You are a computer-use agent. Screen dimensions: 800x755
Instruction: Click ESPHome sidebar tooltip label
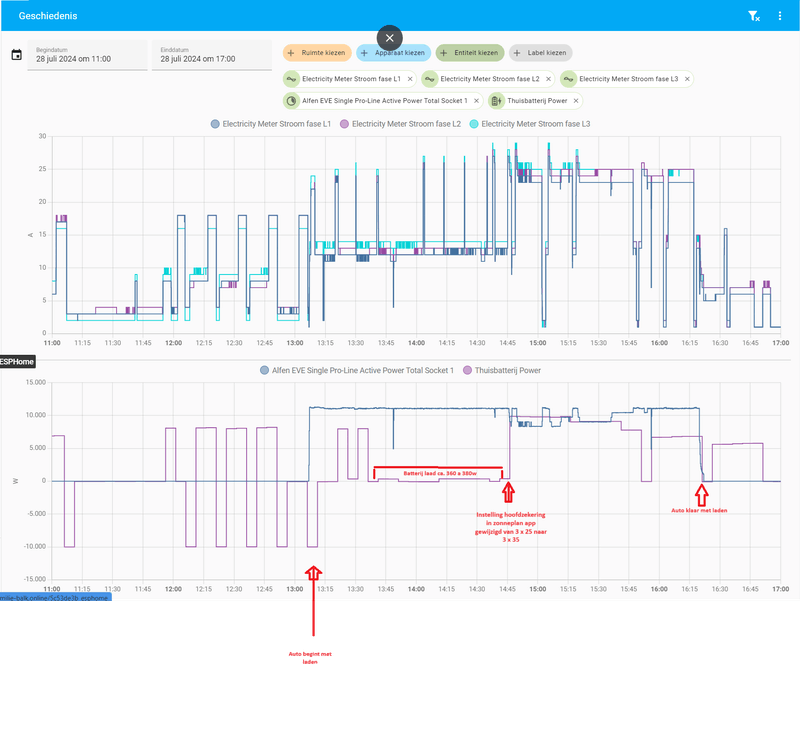coord(17,362)
